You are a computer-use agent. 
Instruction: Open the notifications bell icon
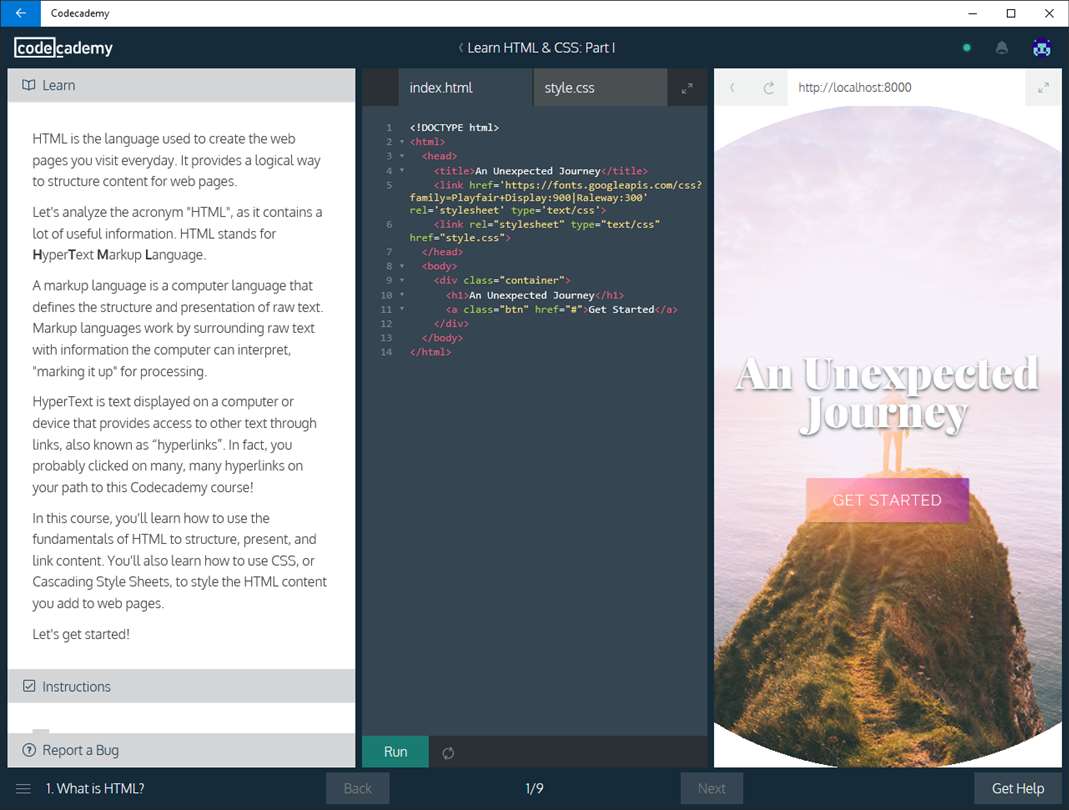[x=1002, y=48]
